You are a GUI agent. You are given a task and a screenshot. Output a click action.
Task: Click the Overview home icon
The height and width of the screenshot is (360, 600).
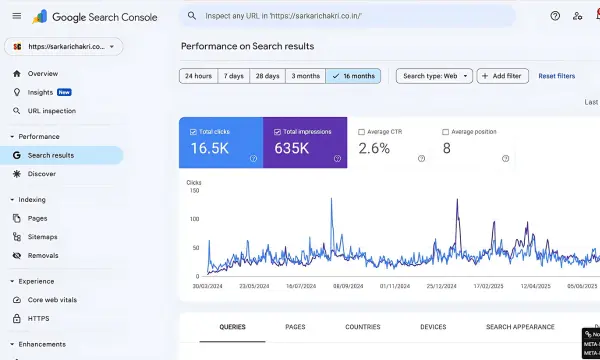(x=17, y=73)
